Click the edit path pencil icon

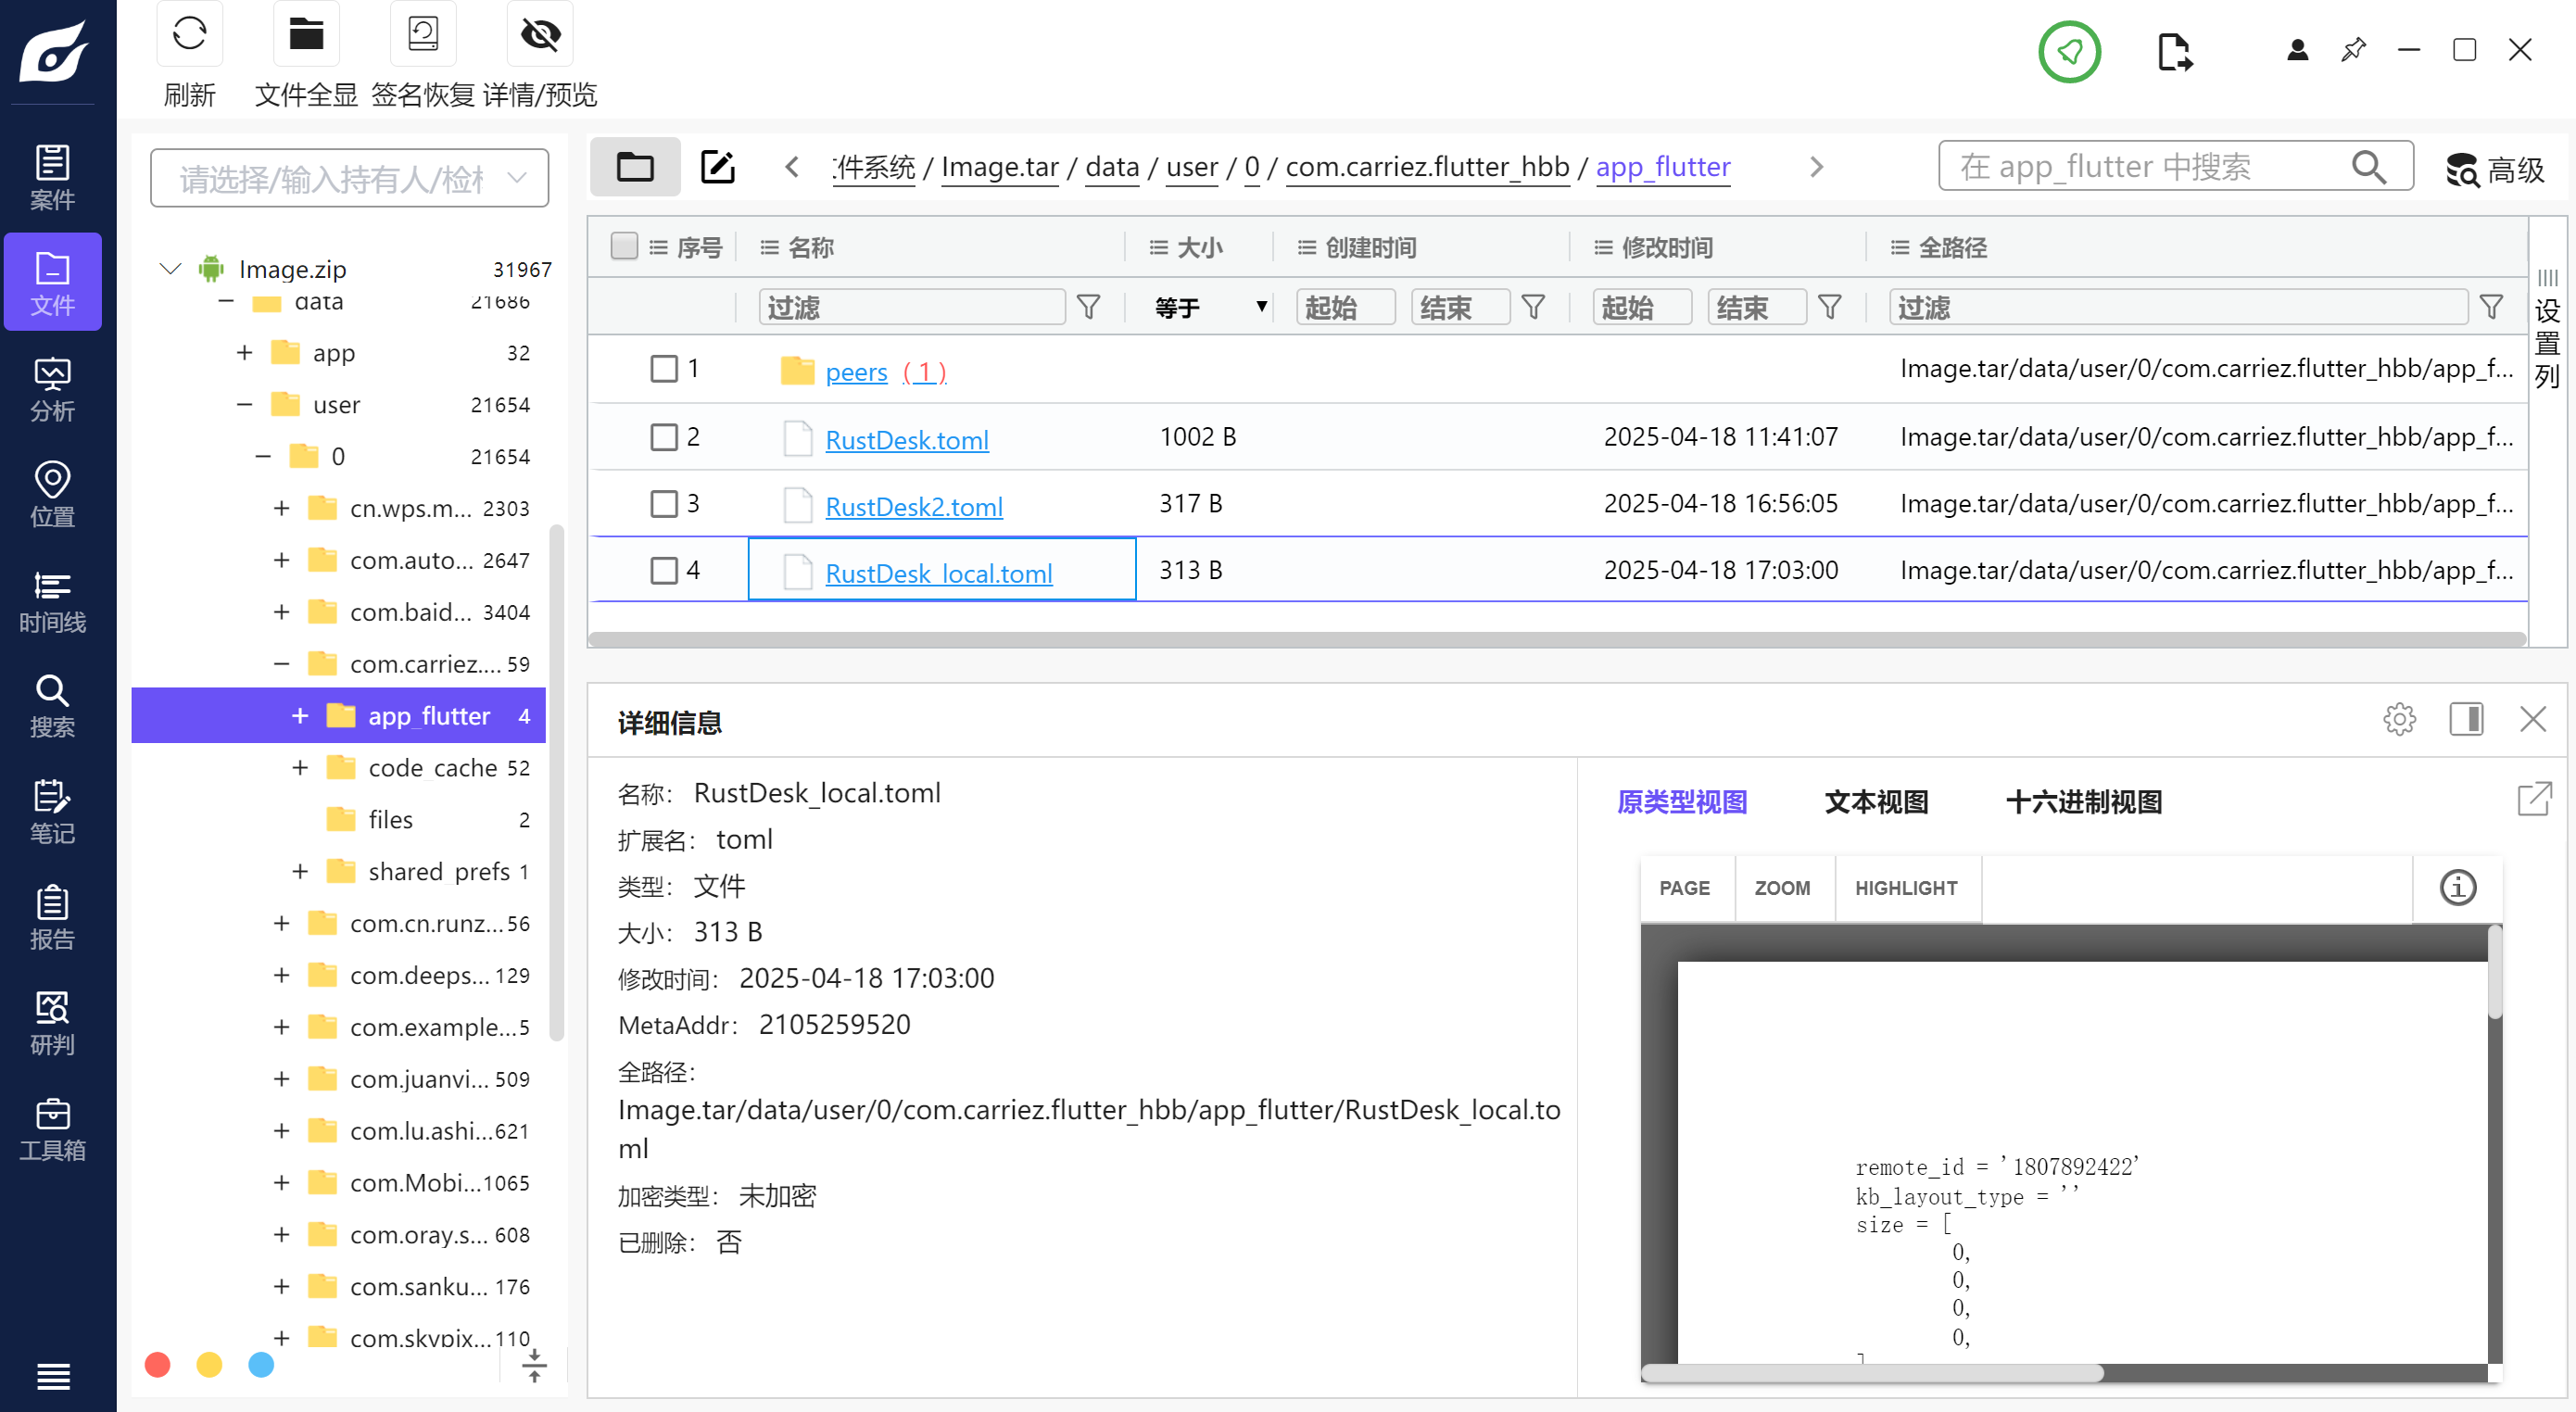pyautogui.click(x=717, y=166)
